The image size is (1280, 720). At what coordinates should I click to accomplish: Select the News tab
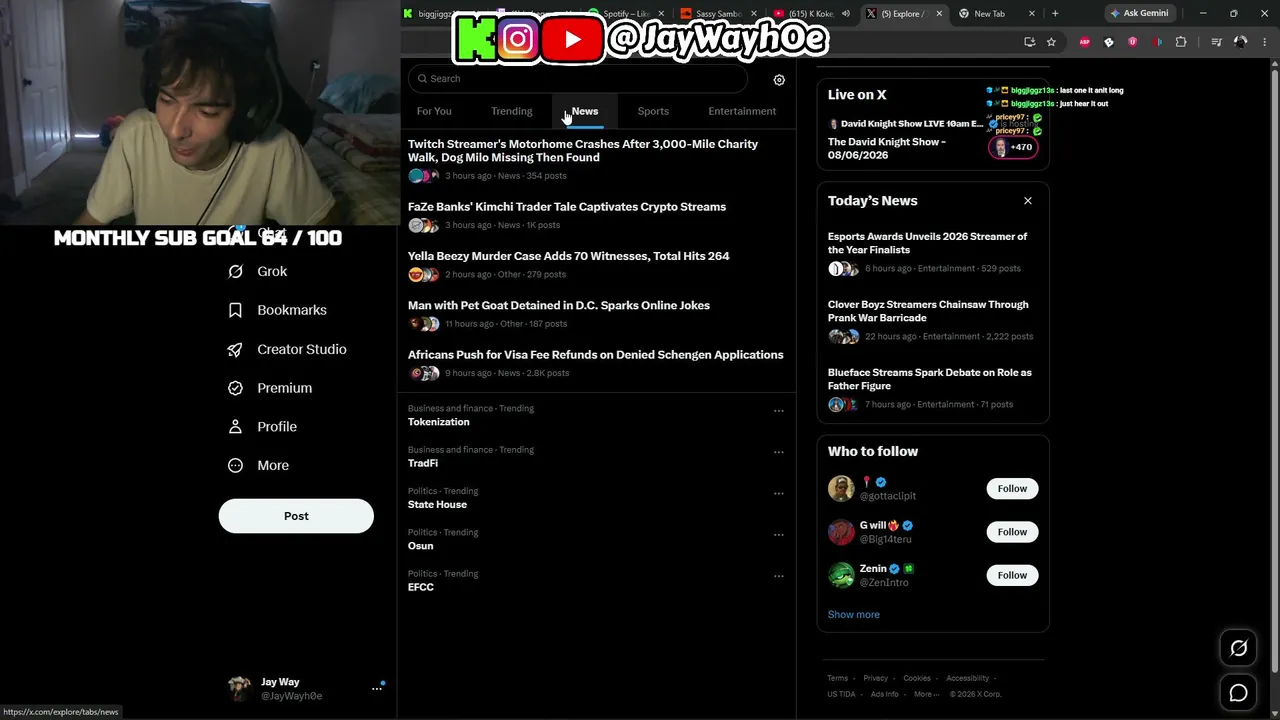click(585, 111)
